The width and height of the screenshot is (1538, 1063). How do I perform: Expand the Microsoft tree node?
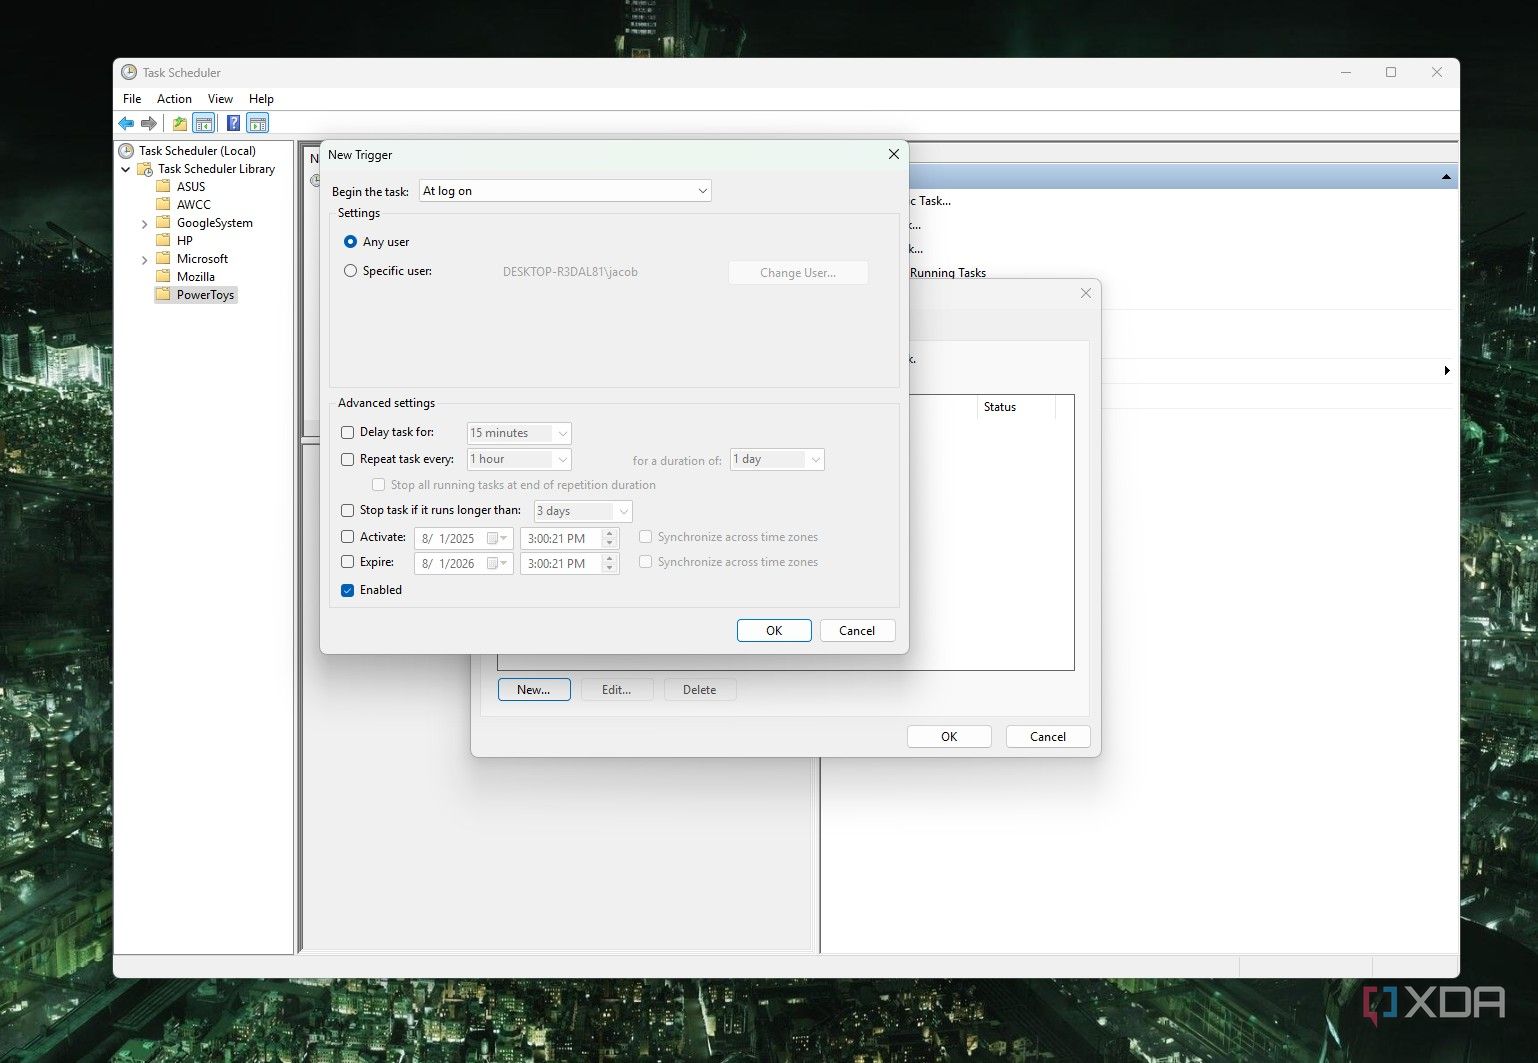tap(145, 260)
